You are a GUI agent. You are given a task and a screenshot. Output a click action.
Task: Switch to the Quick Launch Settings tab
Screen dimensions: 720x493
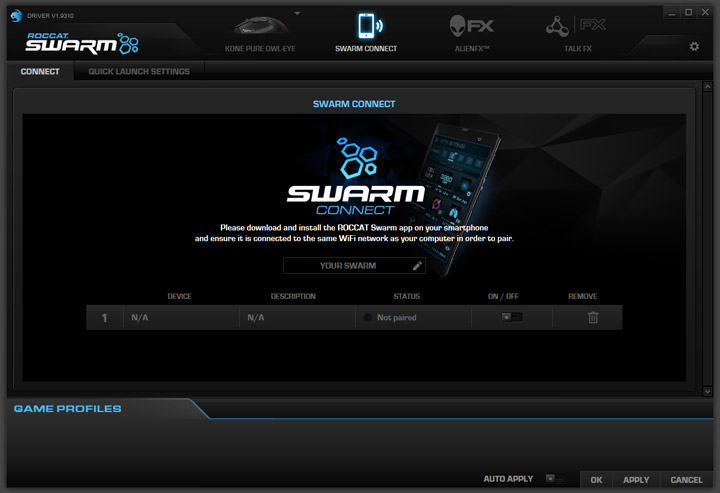tap(139, 72)
